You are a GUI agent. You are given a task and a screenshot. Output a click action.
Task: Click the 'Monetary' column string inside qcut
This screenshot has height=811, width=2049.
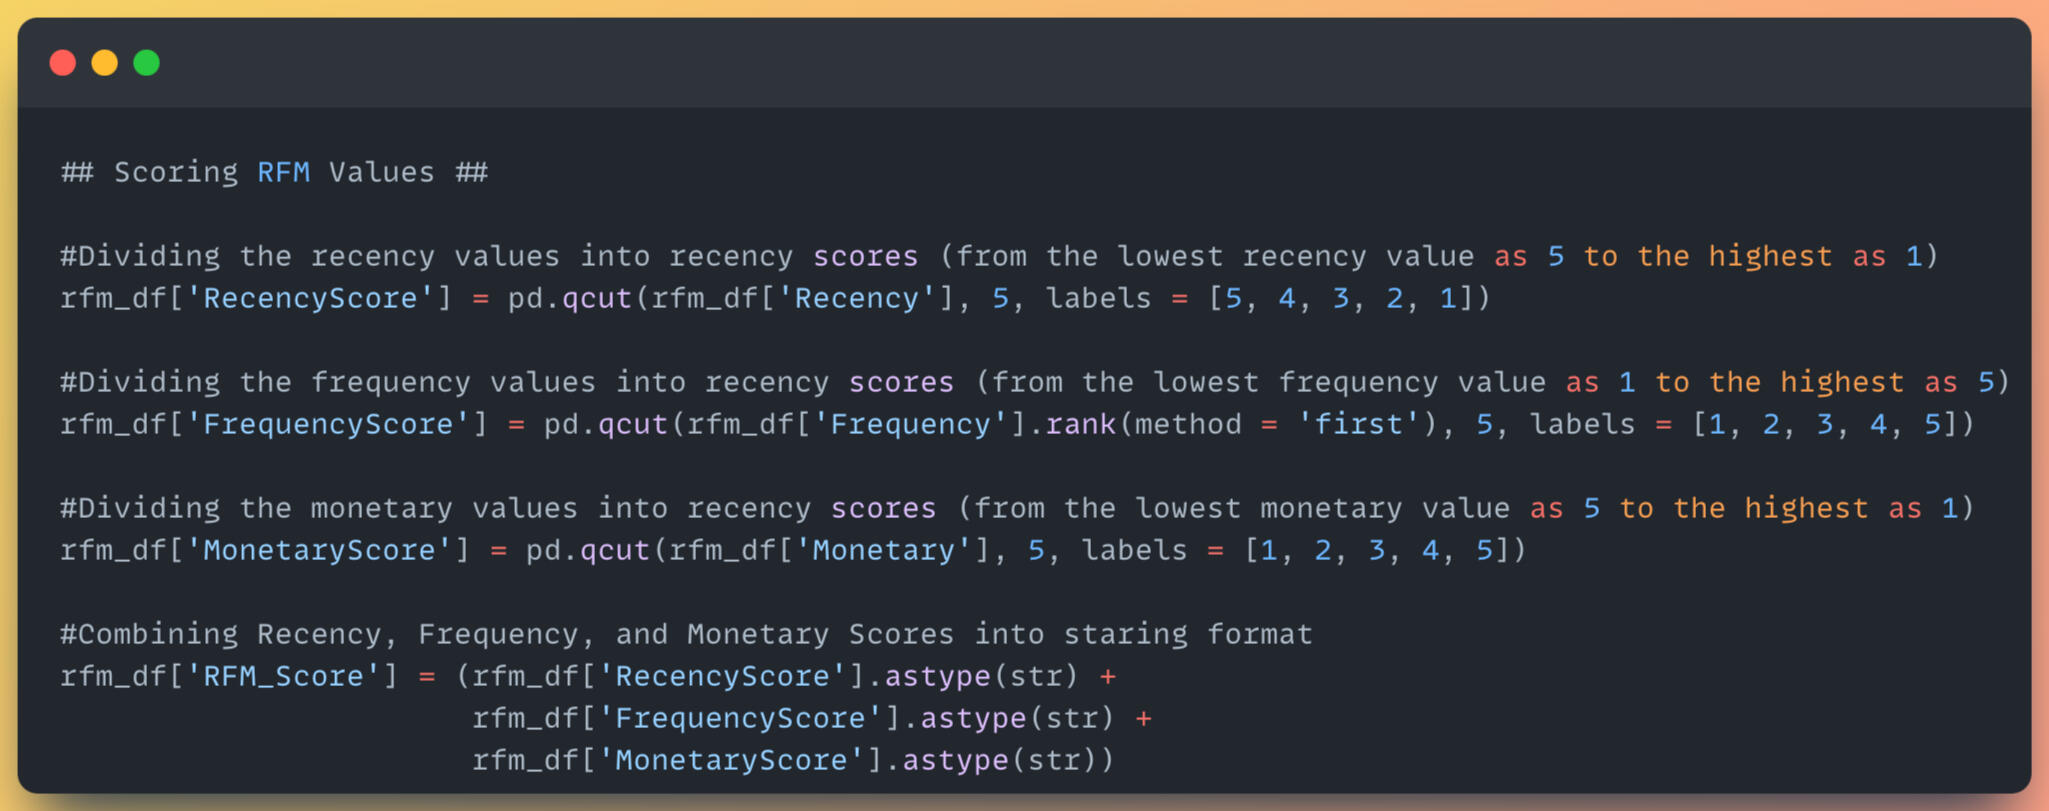point(883,550)
